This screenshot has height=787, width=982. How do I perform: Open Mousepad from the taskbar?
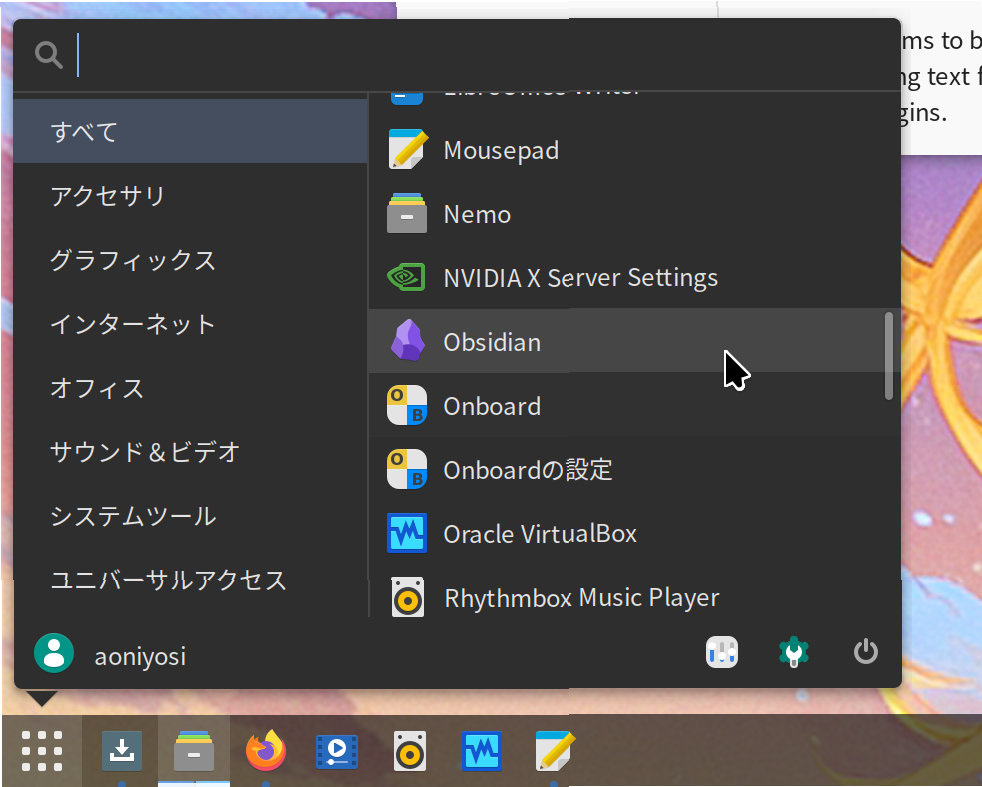554,751
